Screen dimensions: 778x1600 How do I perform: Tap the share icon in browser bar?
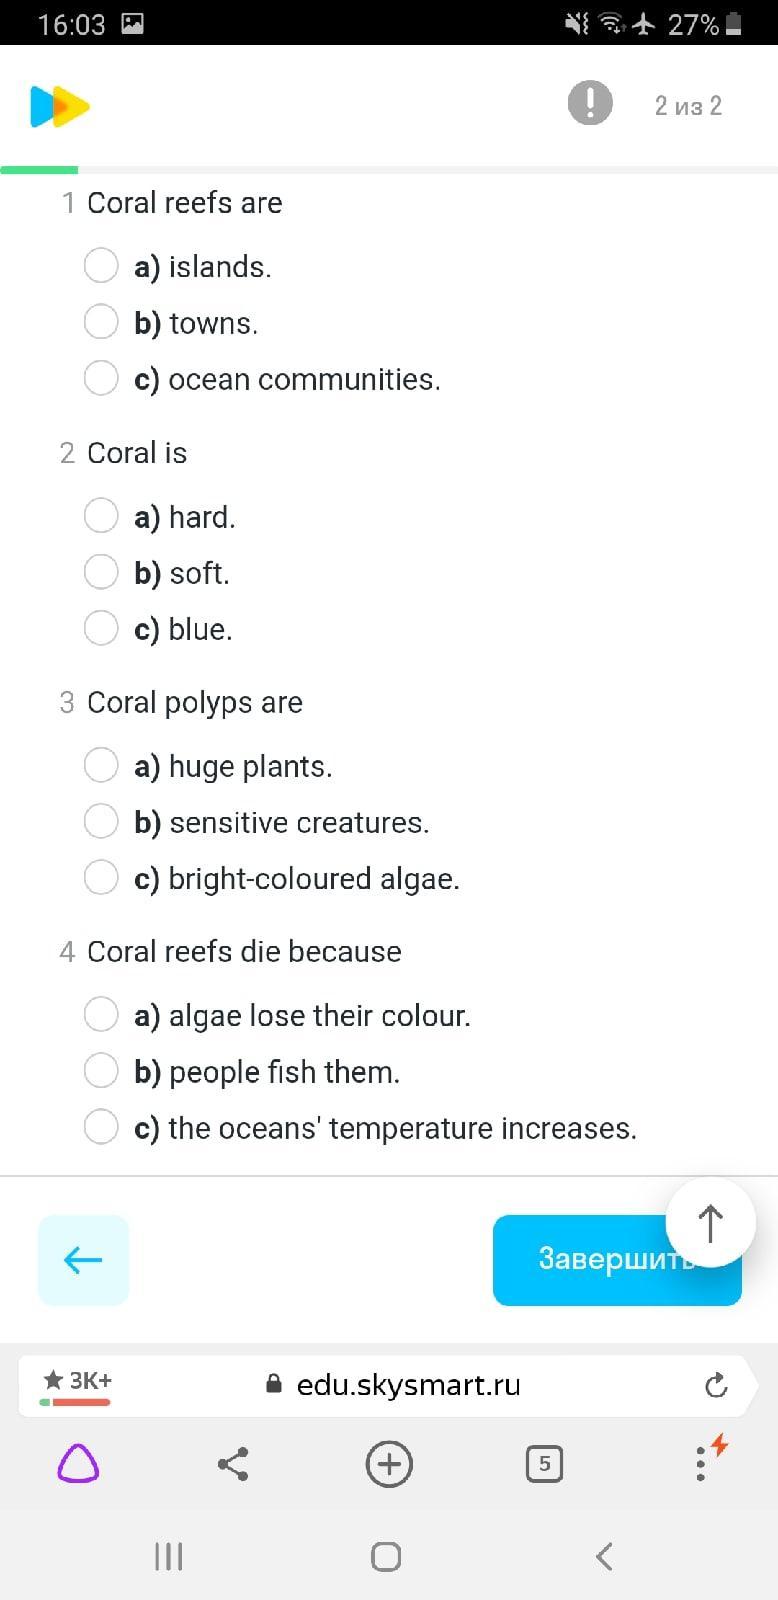click(x=233, y=1465)
